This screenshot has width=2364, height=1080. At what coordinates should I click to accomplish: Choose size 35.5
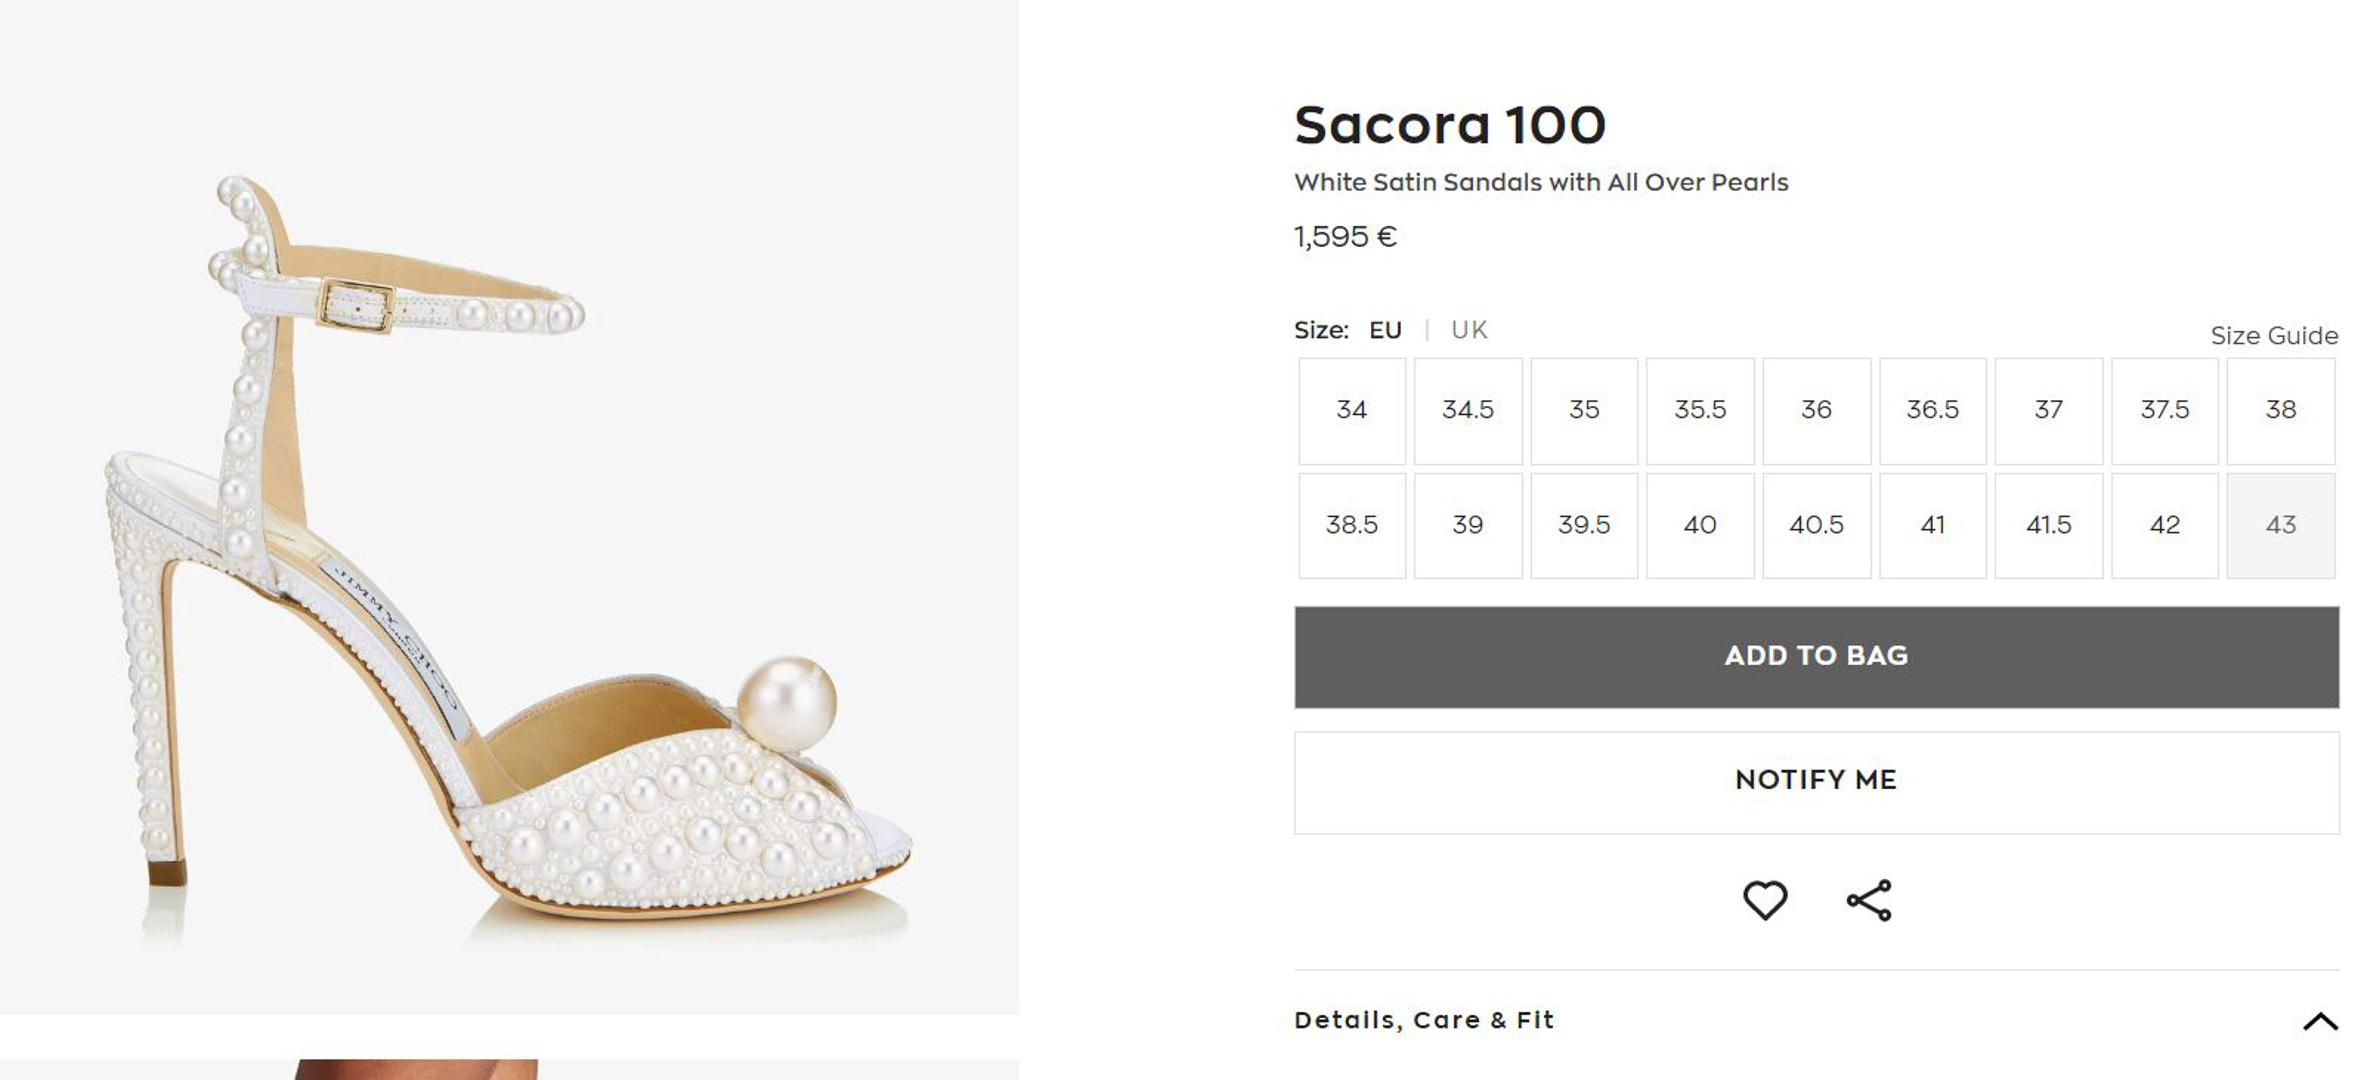(1700, 411)
